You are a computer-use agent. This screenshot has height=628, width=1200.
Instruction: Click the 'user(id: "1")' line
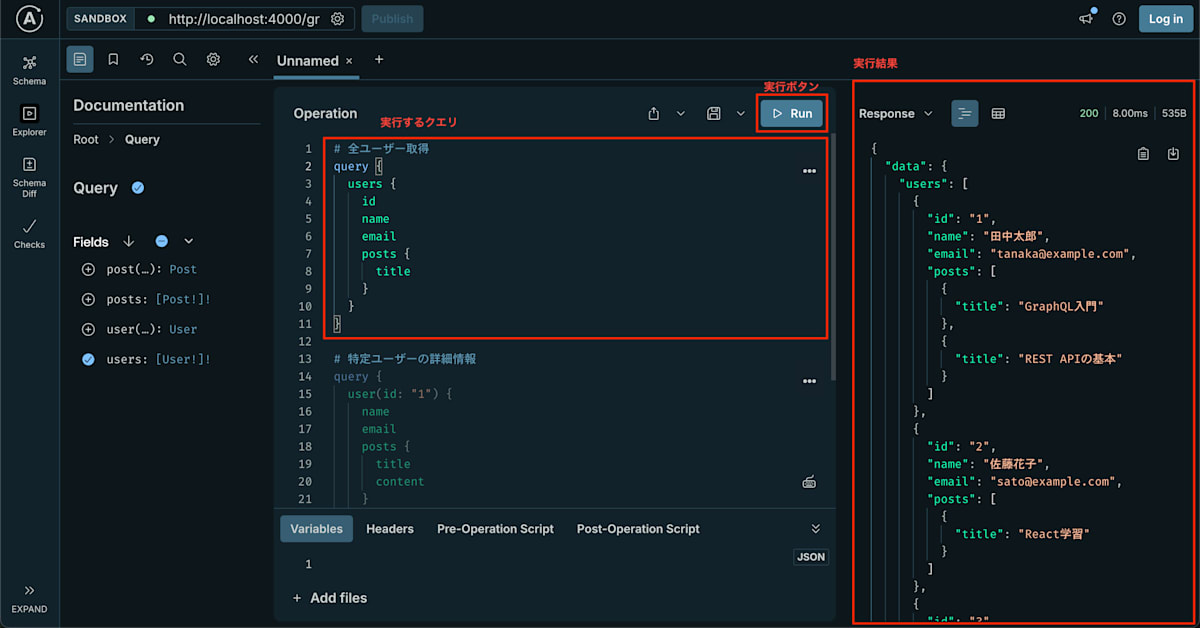pos(400,394)
